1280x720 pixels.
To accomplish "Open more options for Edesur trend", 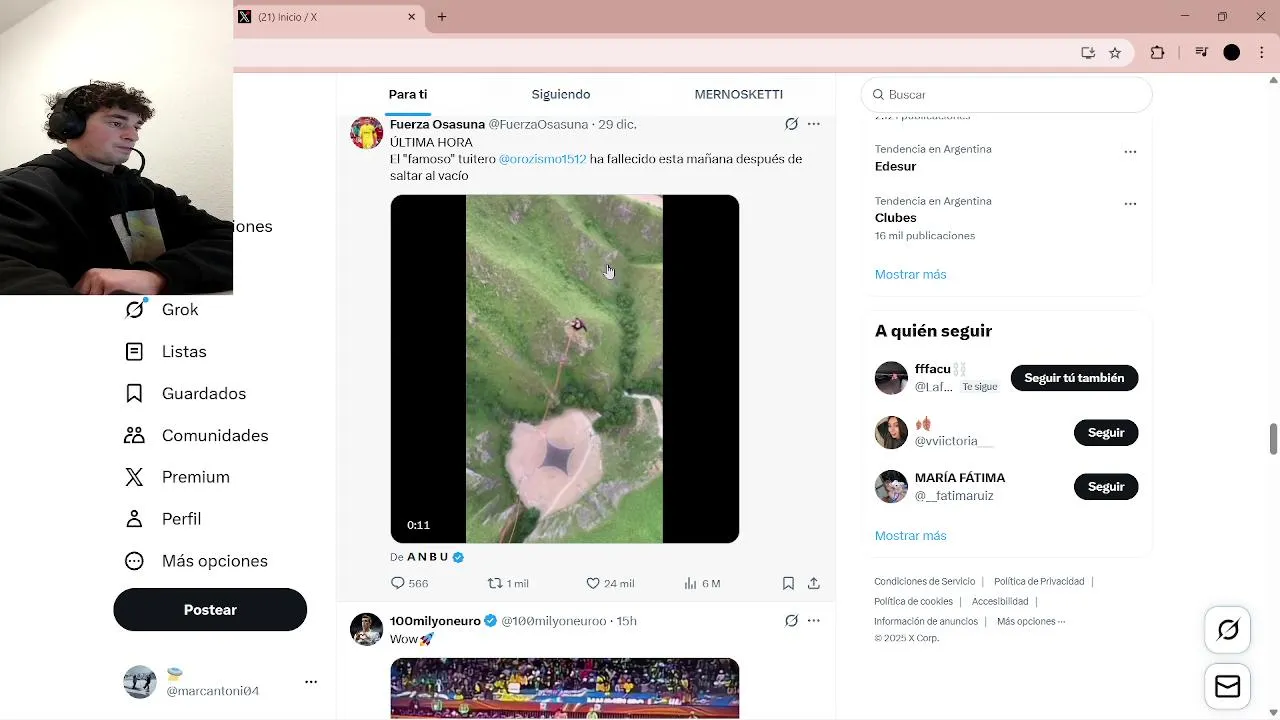I will point(1130,152).
